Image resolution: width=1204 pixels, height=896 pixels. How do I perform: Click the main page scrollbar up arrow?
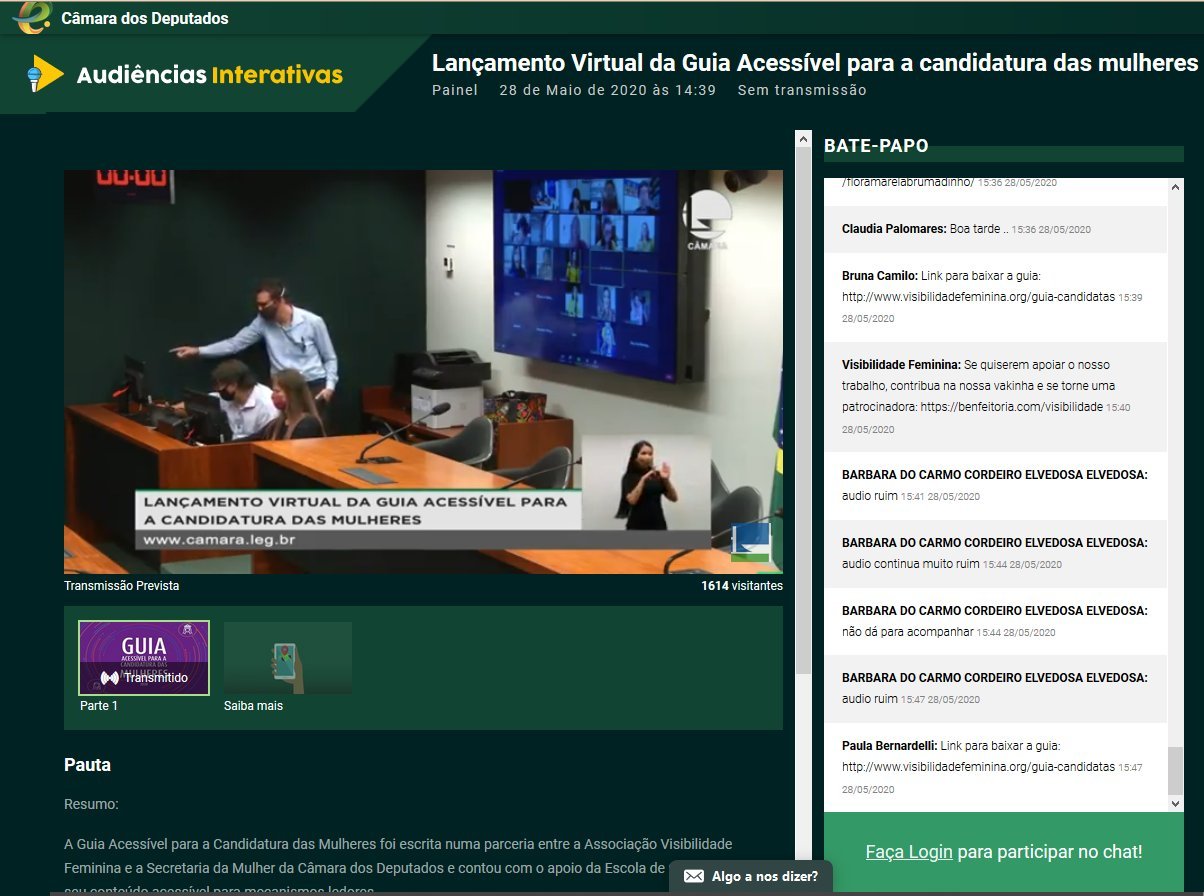[x=803, y=140]
